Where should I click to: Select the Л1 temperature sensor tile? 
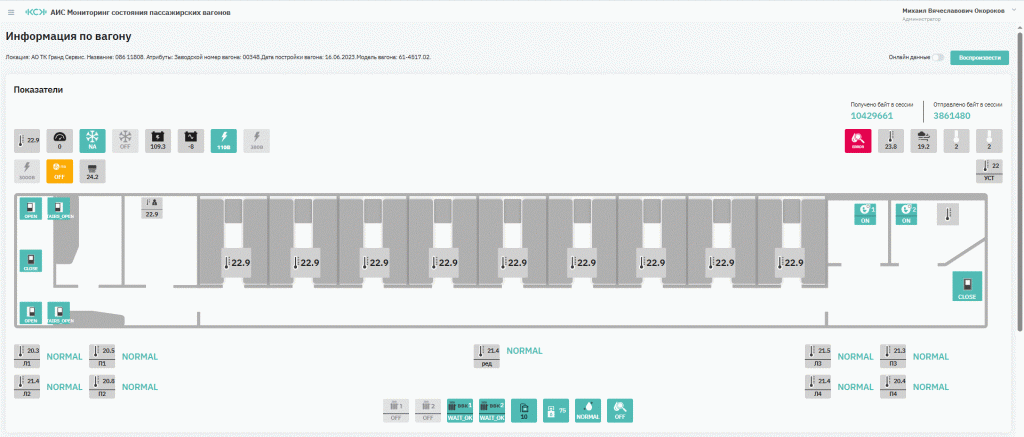coord(27,356)
